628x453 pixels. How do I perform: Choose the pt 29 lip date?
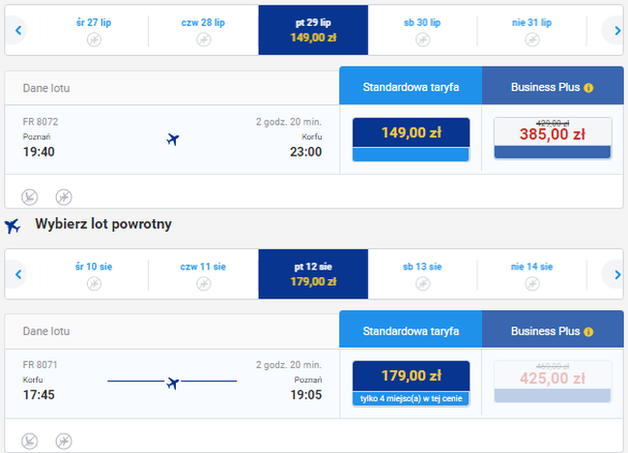click(312, 30)
